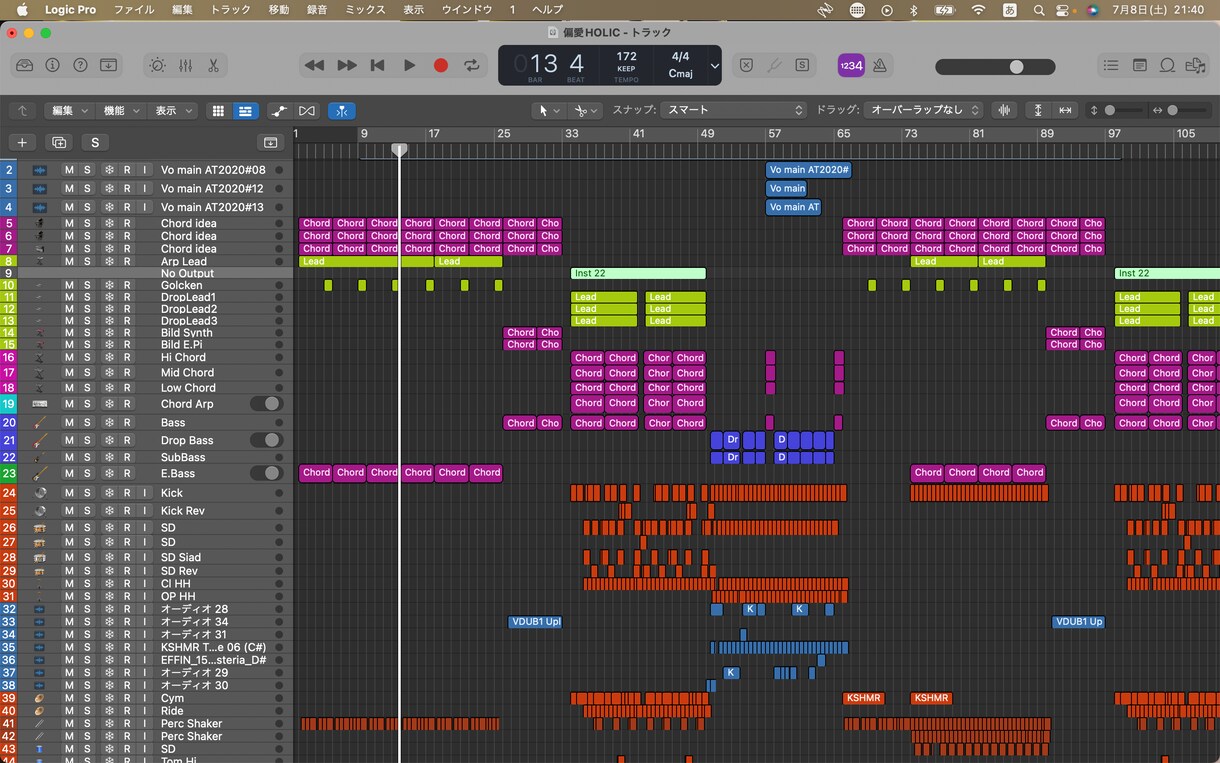Toggle vertical auto zoom icon
Image resolution: width=1220 pixels, height=763 pixels.
pyautogui.click(x=1038, y=110)
